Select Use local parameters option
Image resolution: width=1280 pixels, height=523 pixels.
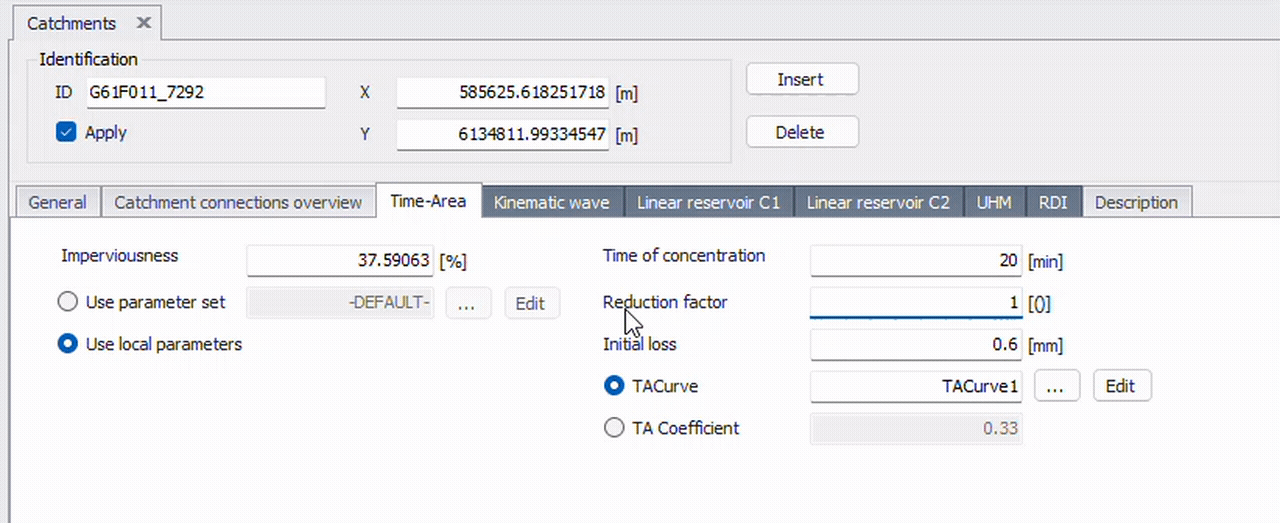[x=68, y=344]
